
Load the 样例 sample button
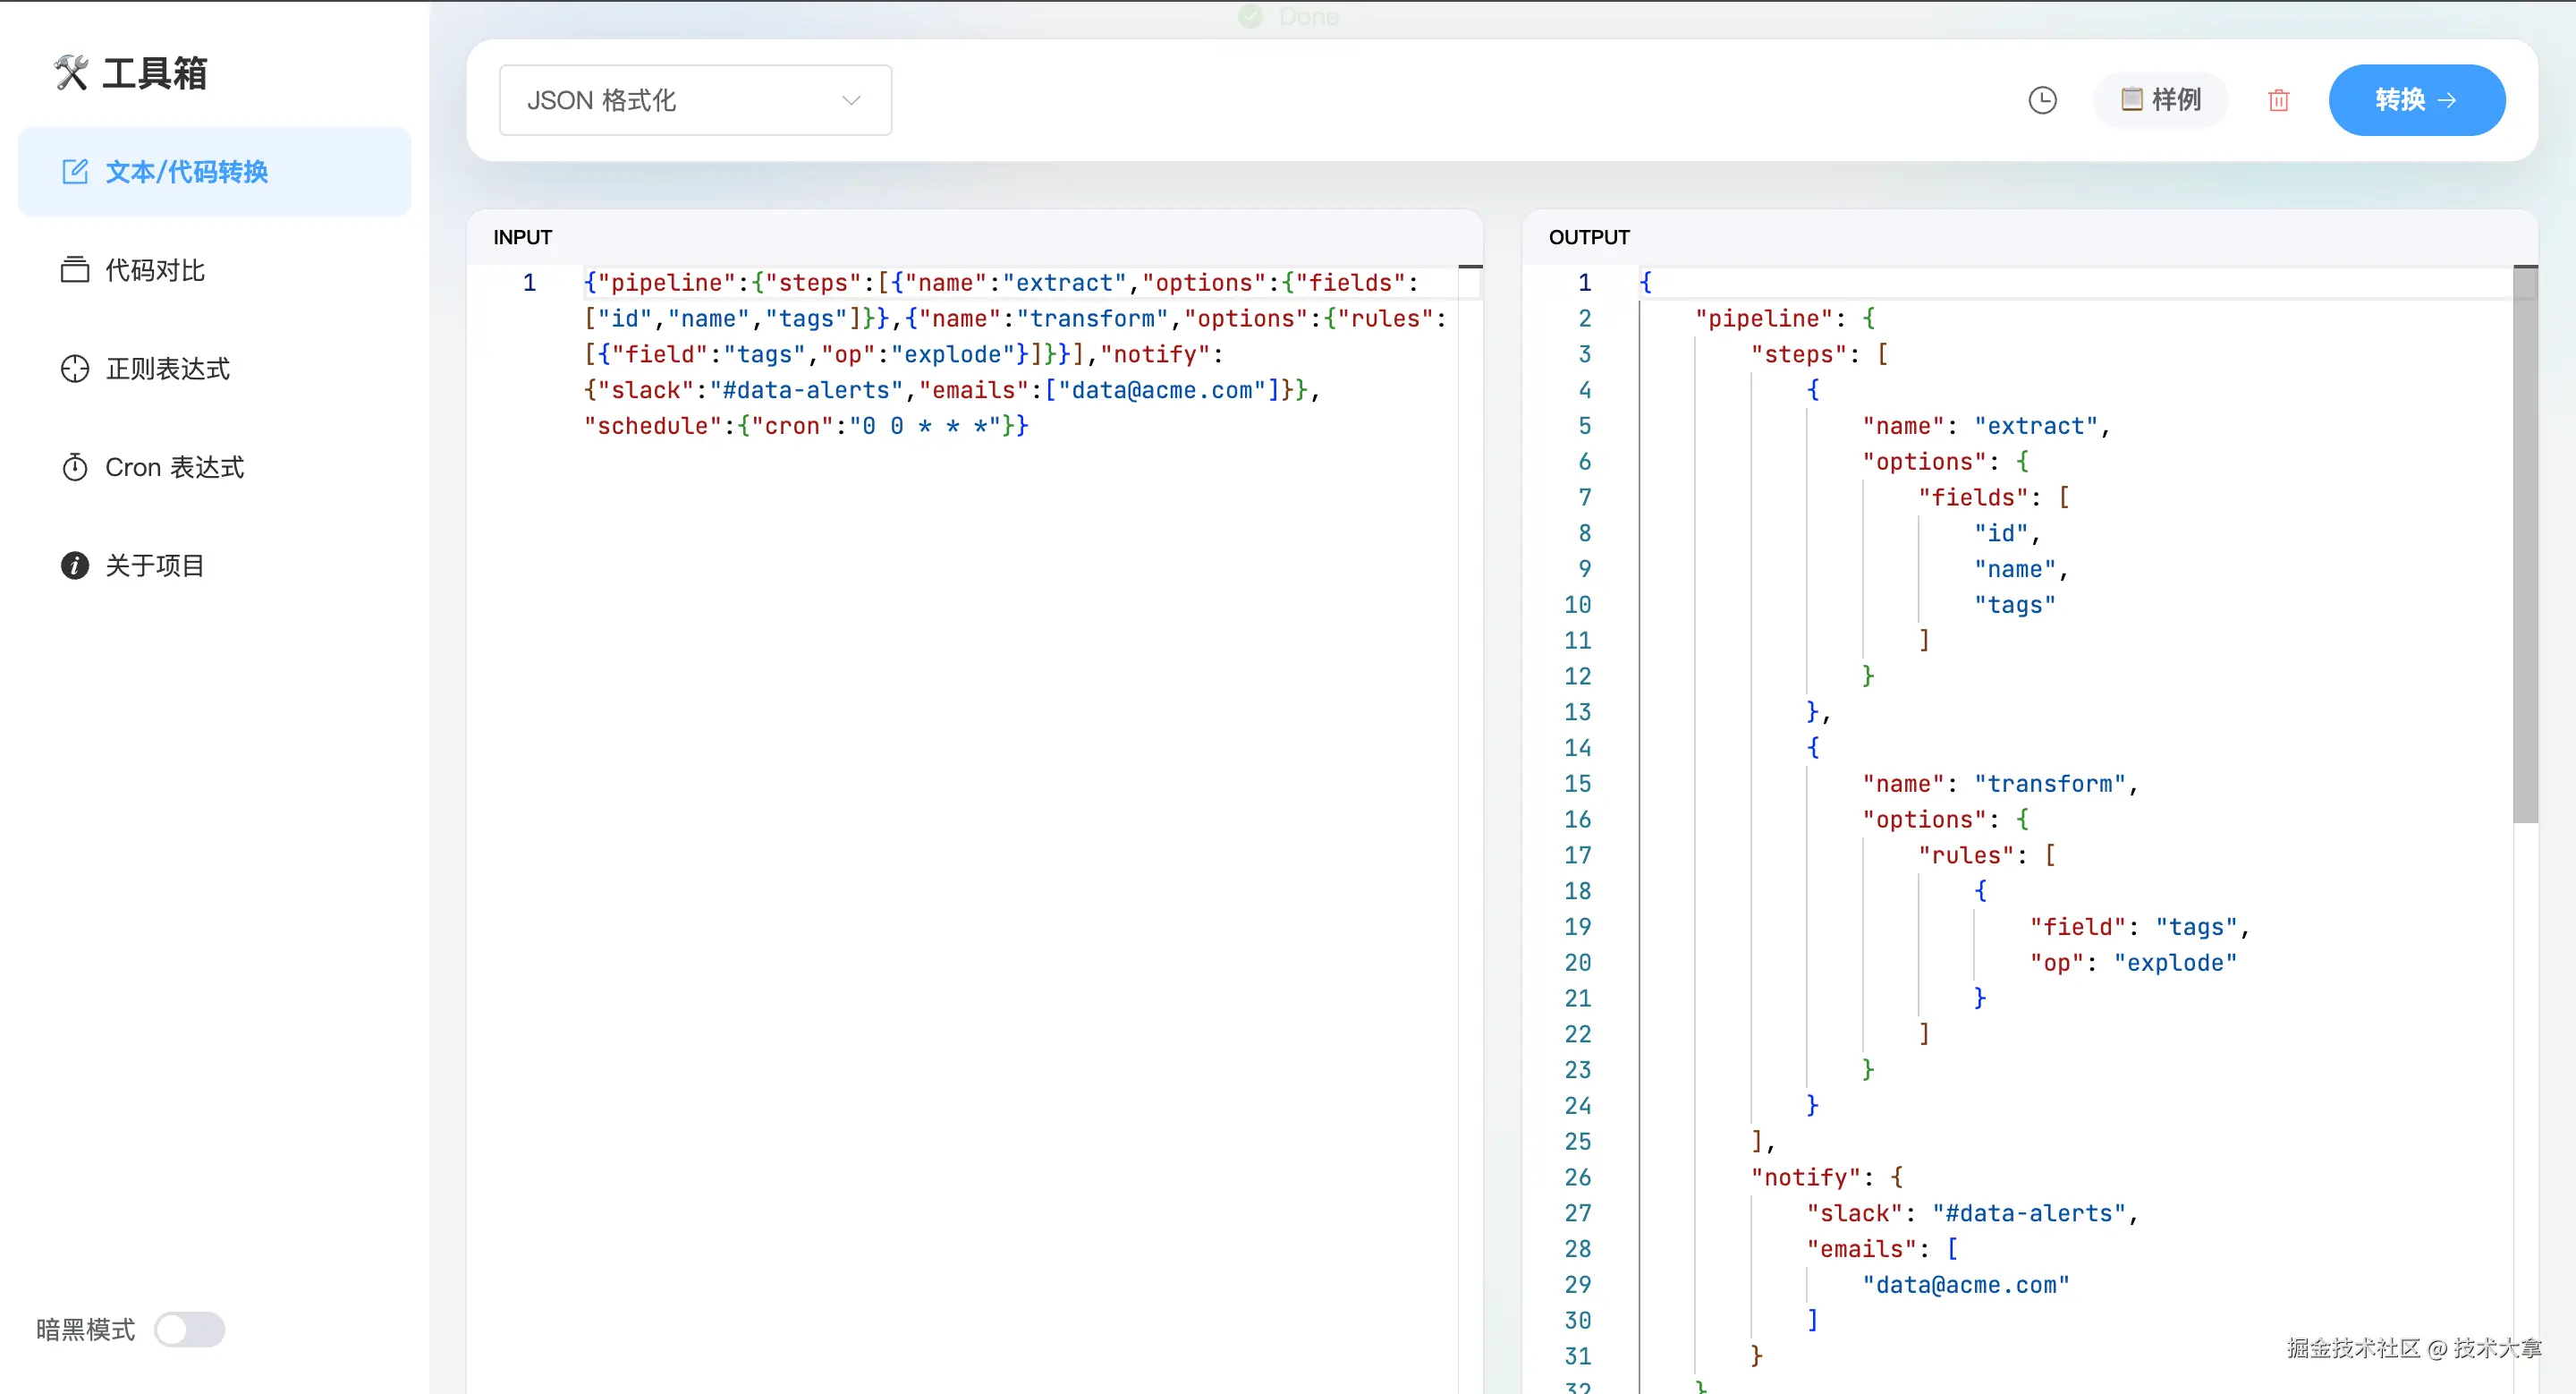(2161, 100)
